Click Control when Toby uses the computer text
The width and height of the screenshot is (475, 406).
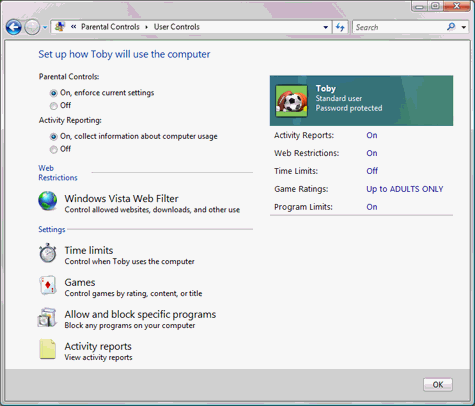point(129,261)
